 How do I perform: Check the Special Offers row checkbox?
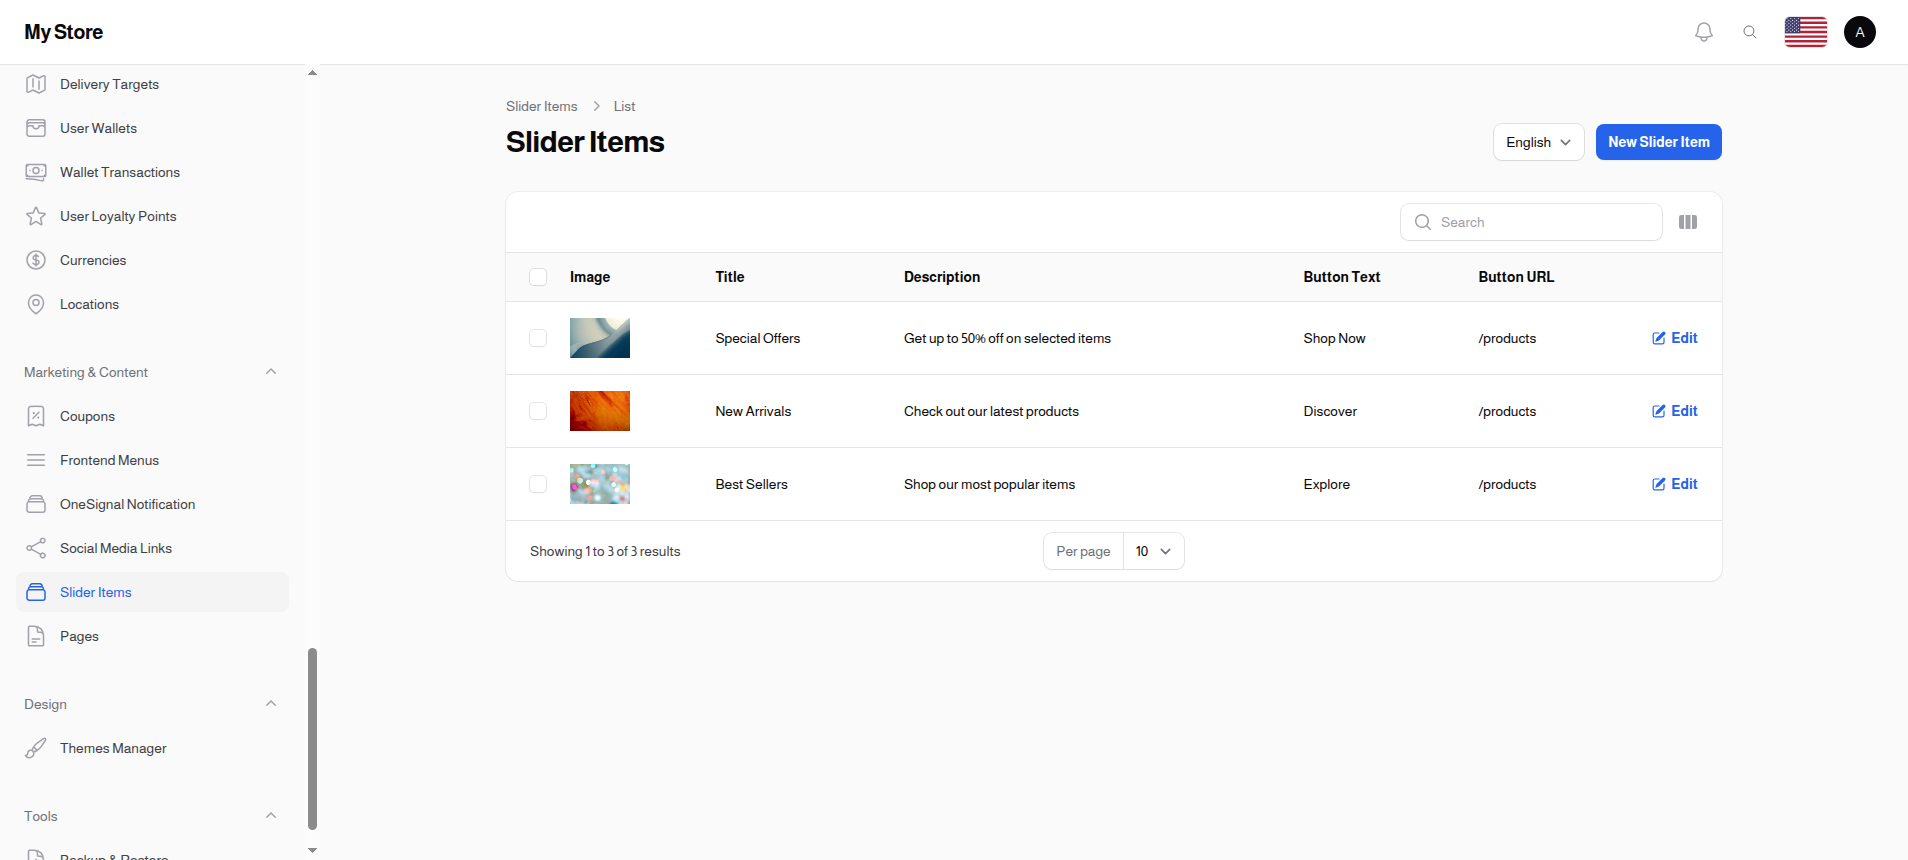pyautogui.click(x=538, y=338)
